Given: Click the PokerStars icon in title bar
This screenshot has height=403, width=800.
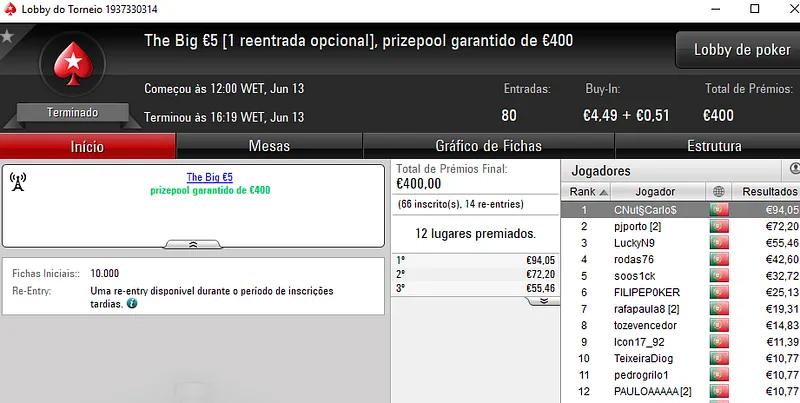Looking at the screenshot, I should (x=10, y=9).
